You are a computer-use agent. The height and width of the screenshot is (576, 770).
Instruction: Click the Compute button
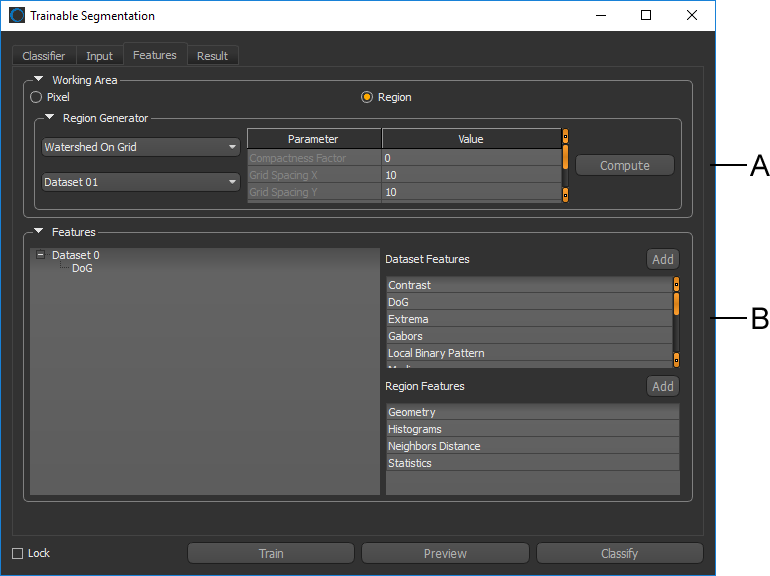[624, 166]
